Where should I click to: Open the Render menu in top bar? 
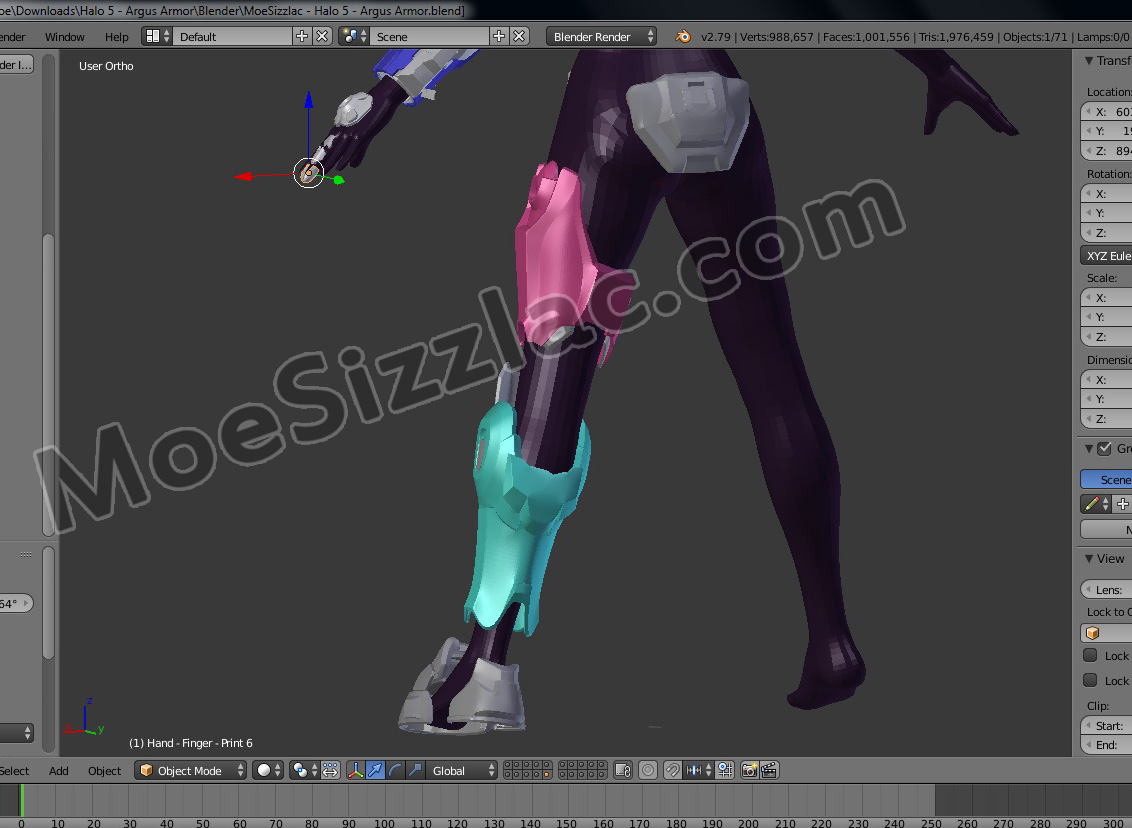point(12,37)
